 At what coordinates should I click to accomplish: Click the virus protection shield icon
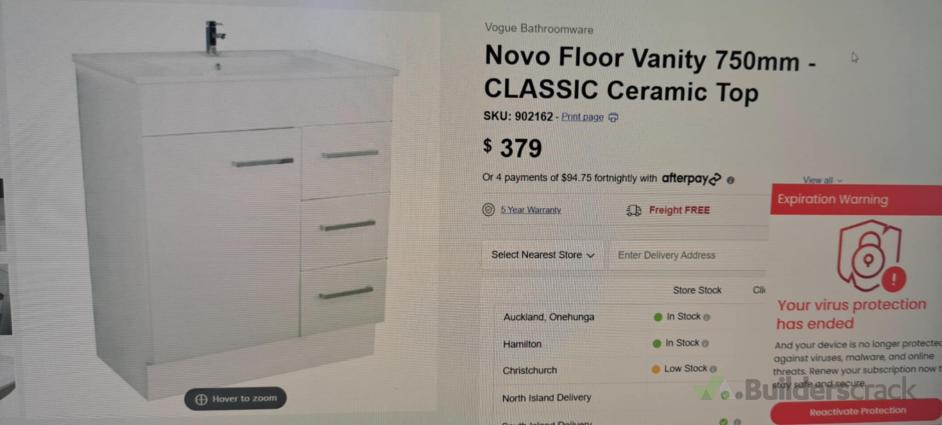click(869, 256)
